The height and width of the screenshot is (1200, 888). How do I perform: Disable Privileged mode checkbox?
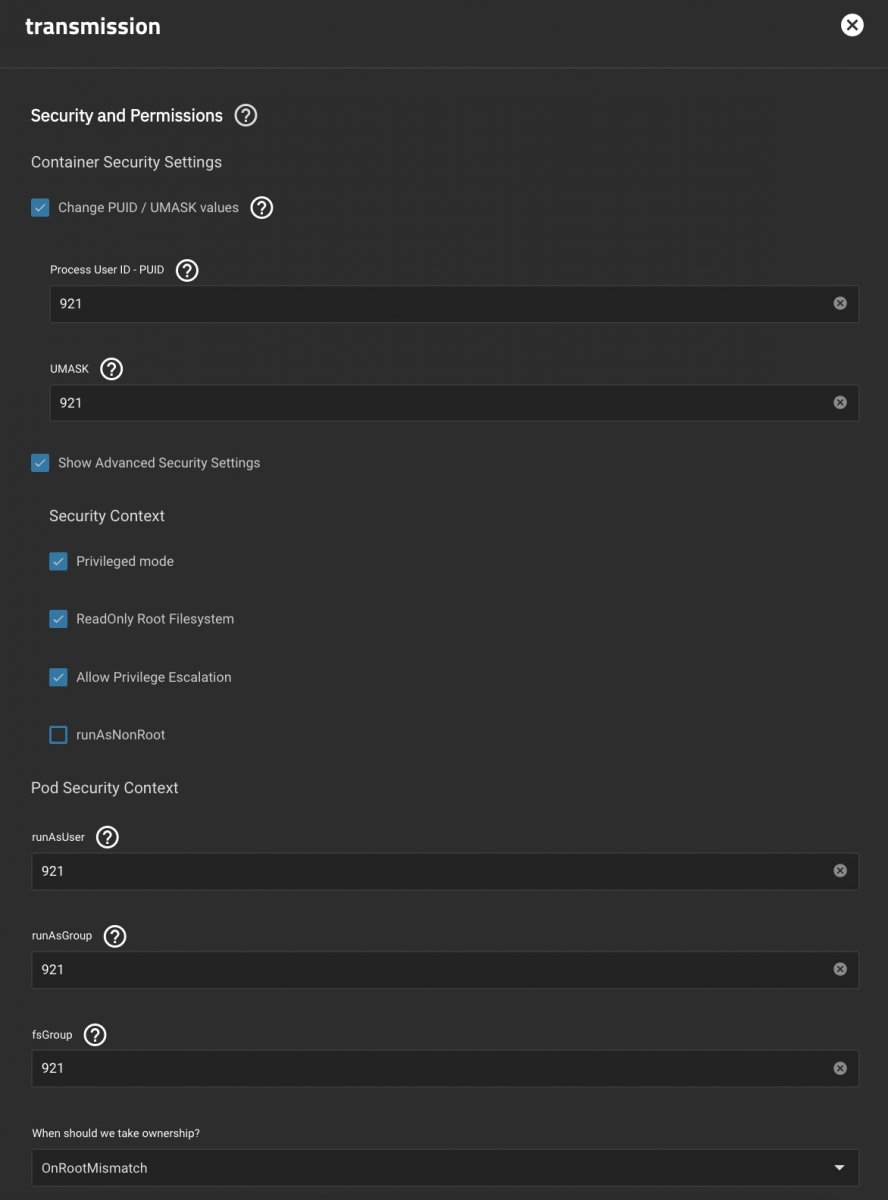[58, 561]
